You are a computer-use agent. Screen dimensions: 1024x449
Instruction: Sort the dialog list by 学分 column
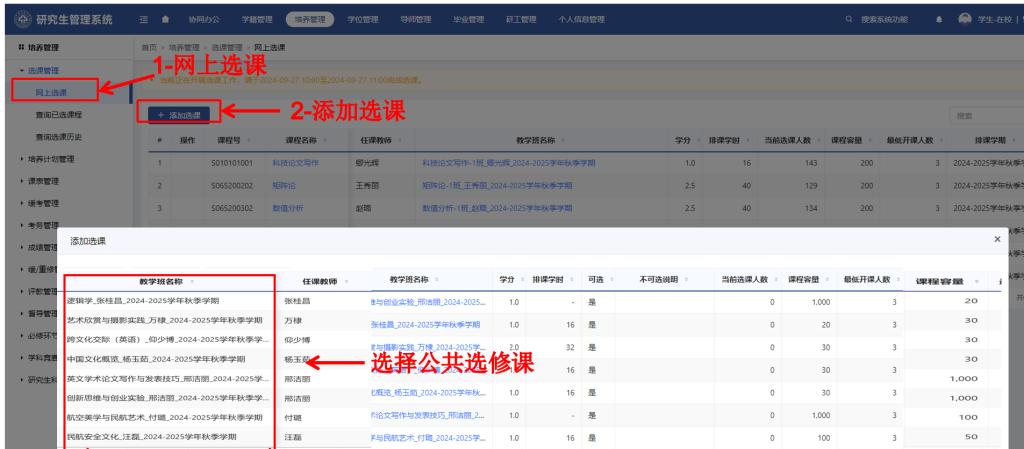(507, 277)
